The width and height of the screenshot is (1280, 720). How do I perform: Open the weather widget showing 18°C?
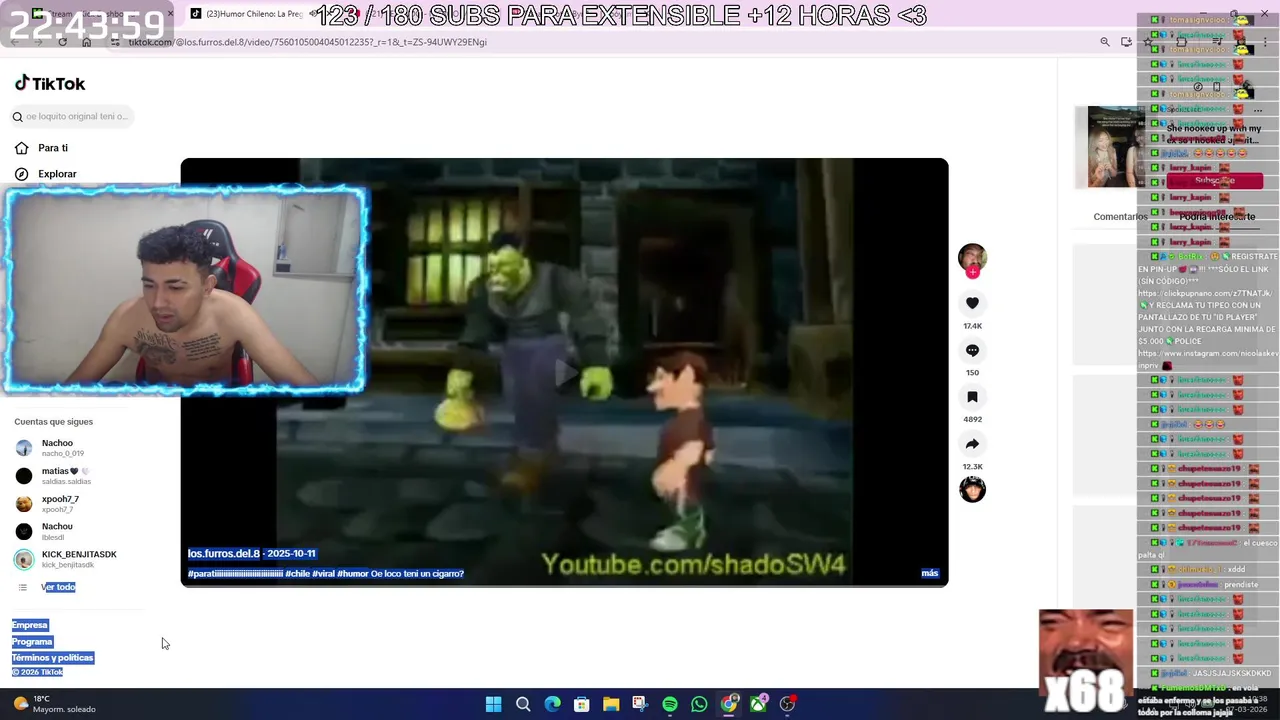click(54, 704)
